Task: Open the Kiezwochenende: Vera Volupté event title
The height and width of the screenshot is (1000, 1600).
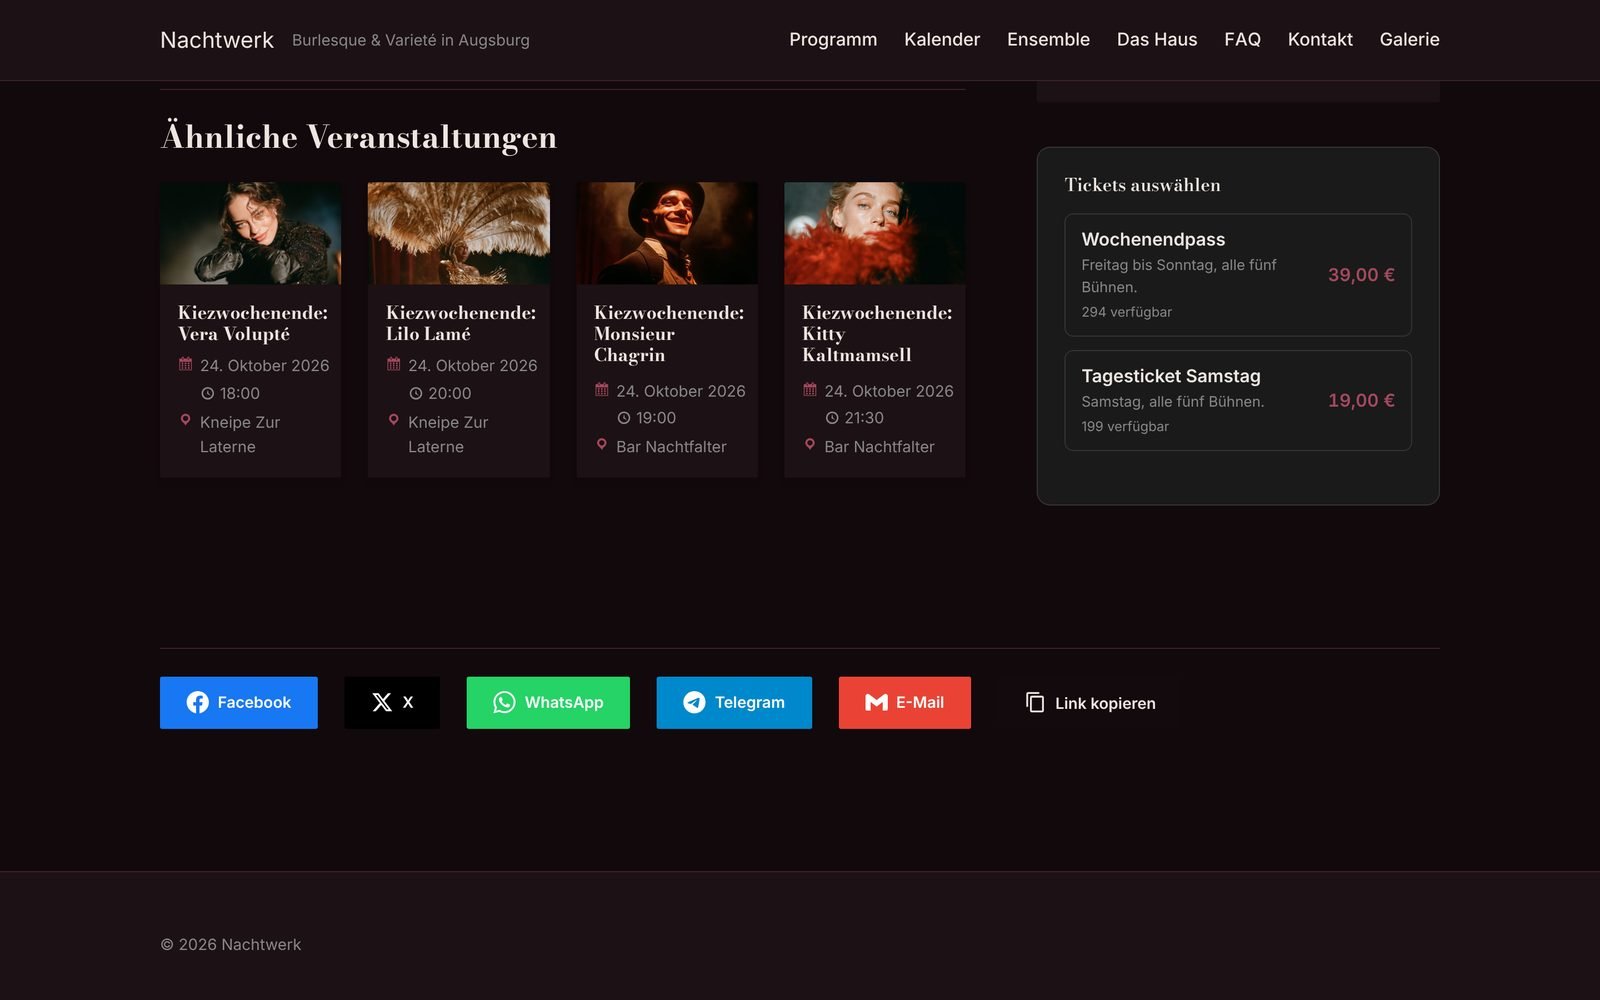Action: [x=253, y=323]
